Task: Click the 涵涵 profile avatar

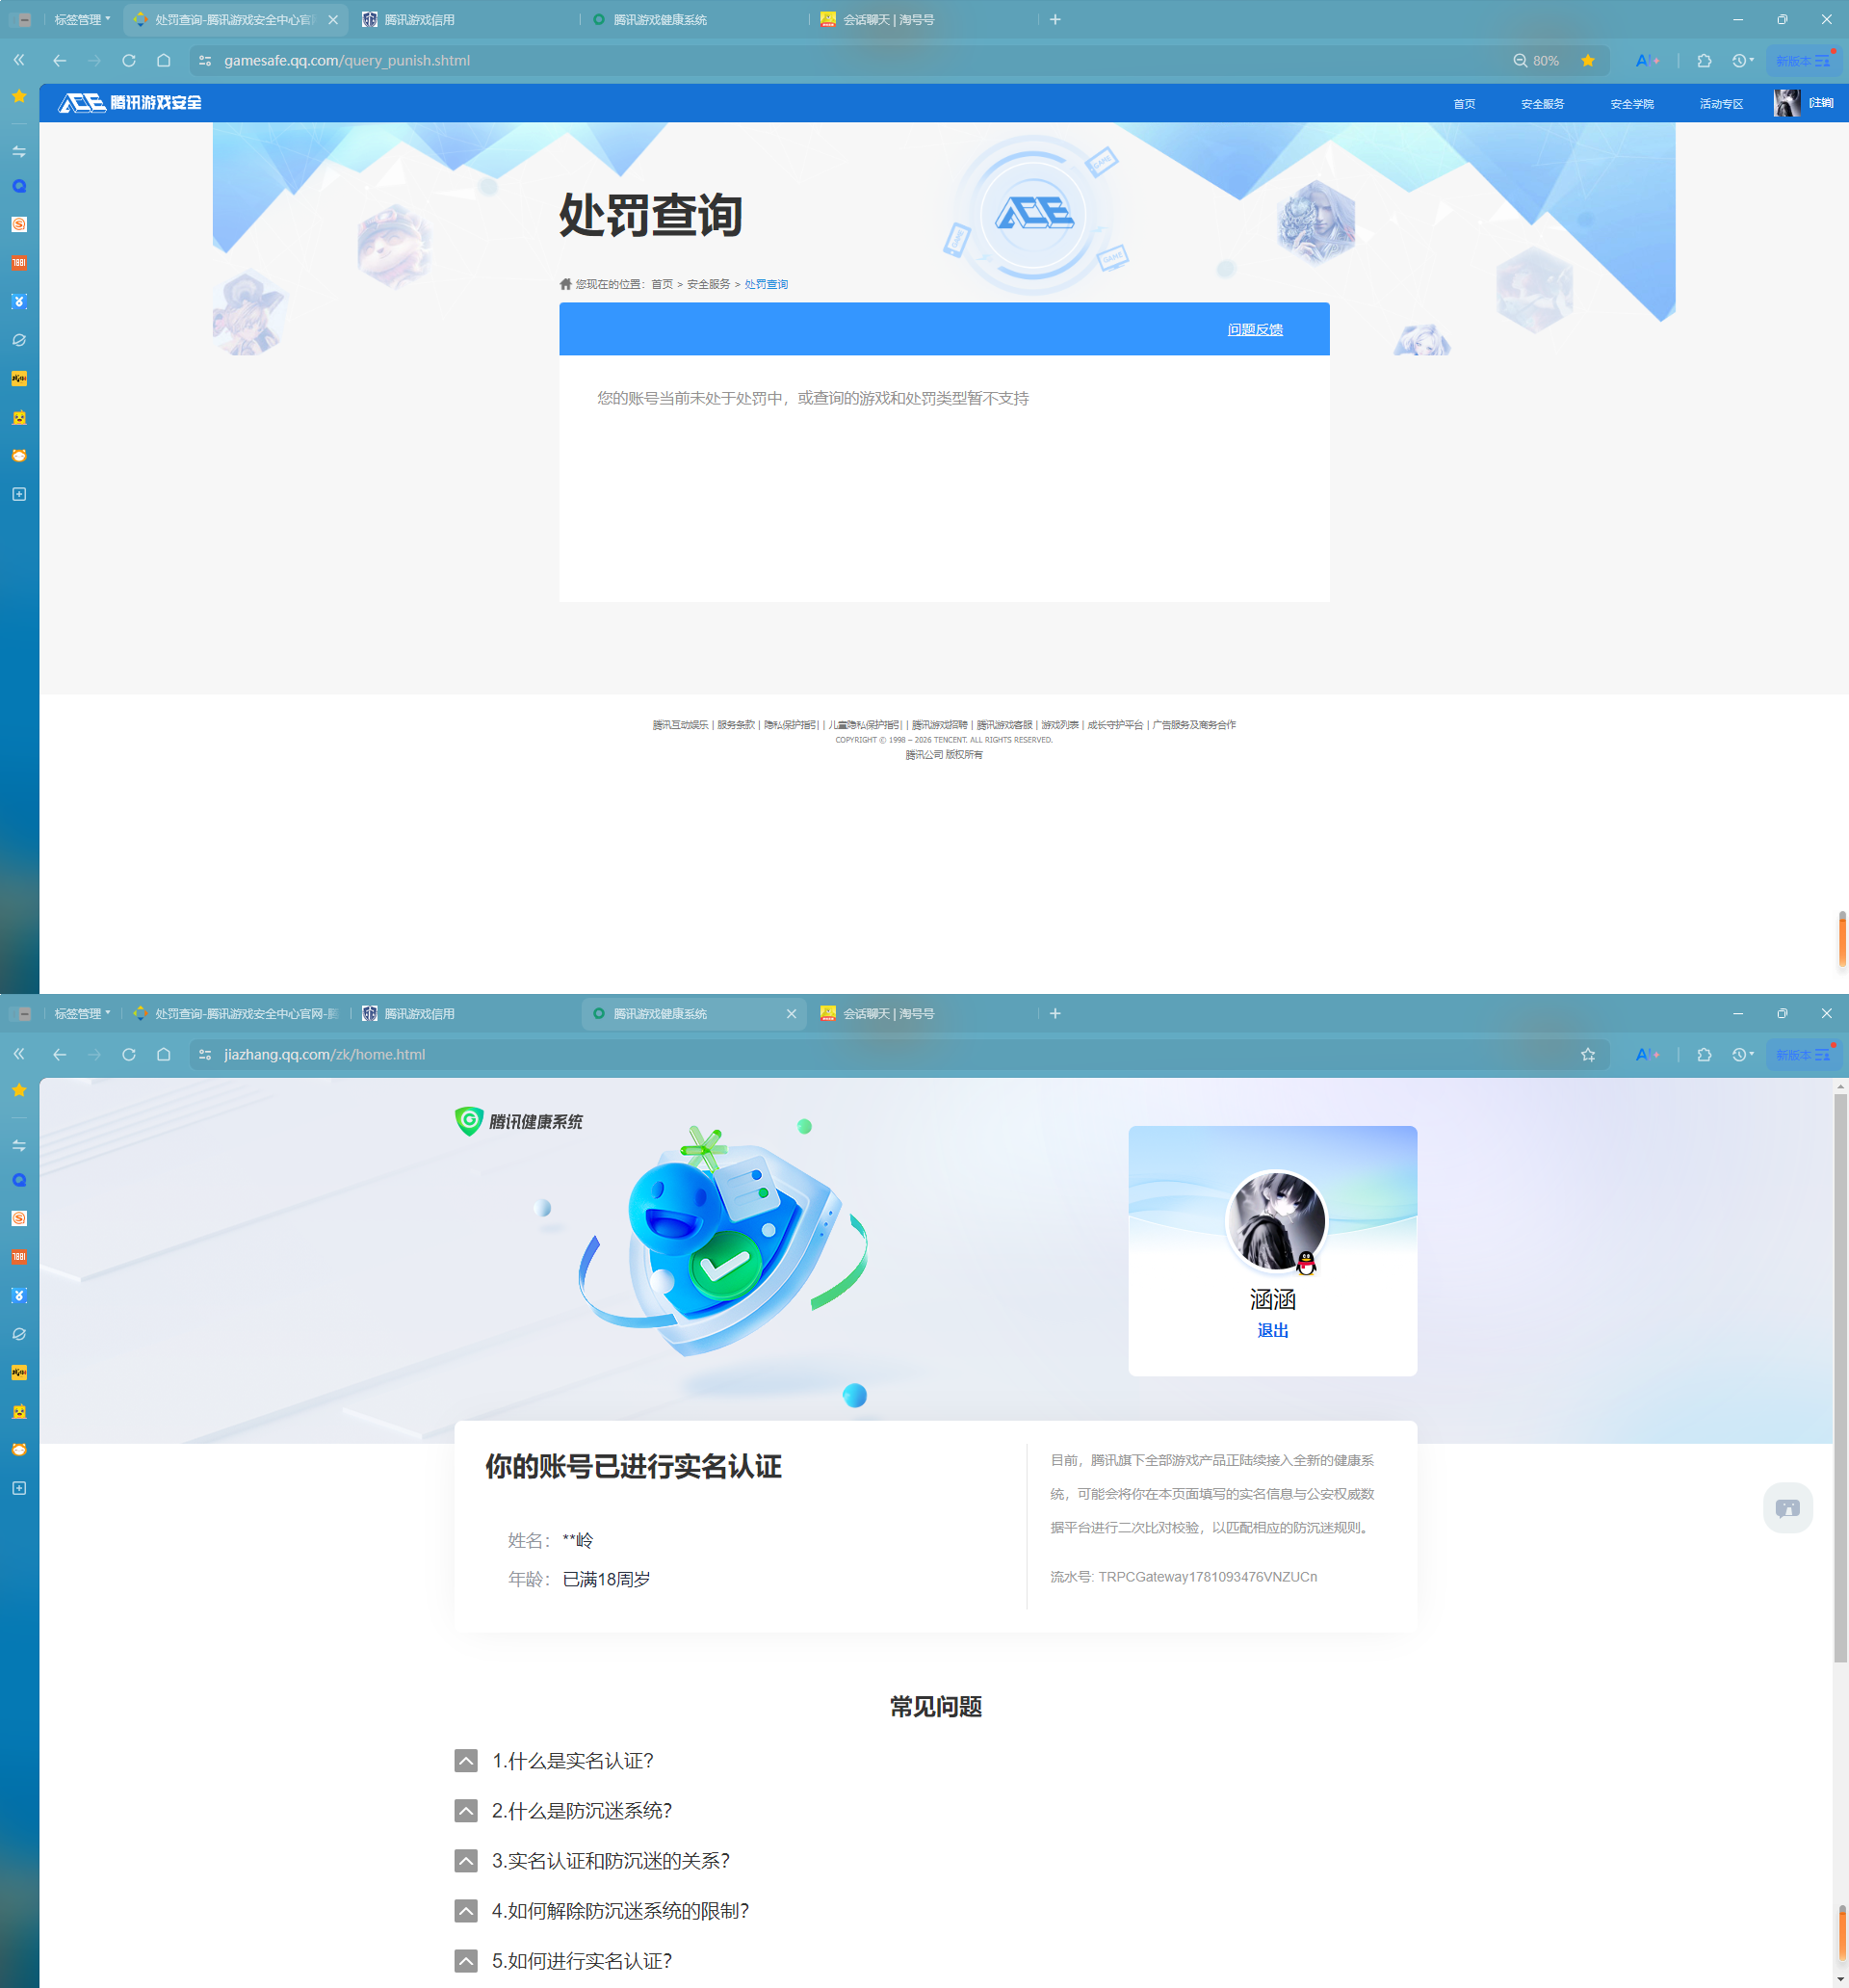Action: pyautogui.click(x=1275, y=1220)
